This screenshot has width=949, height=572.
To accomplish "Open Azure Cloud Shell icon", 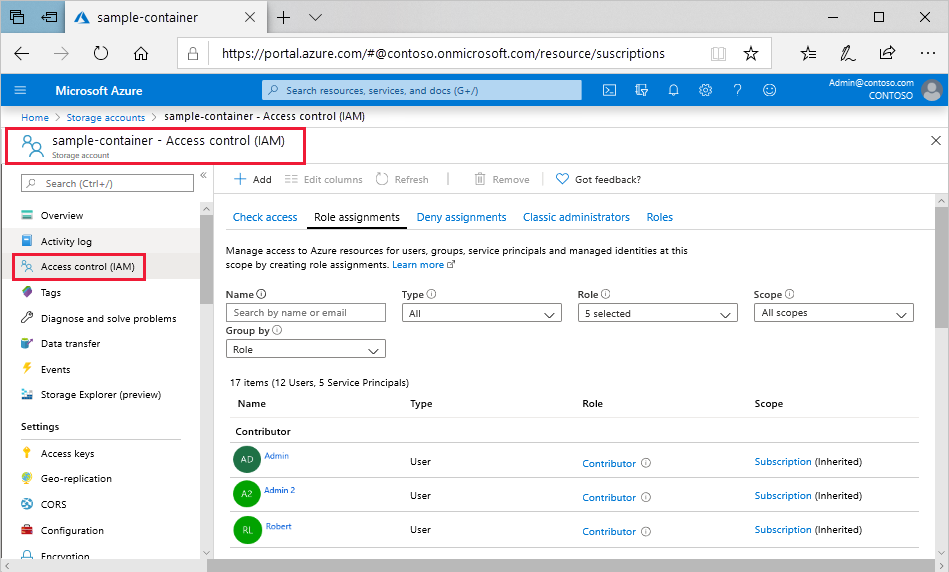I will (609, 90).
